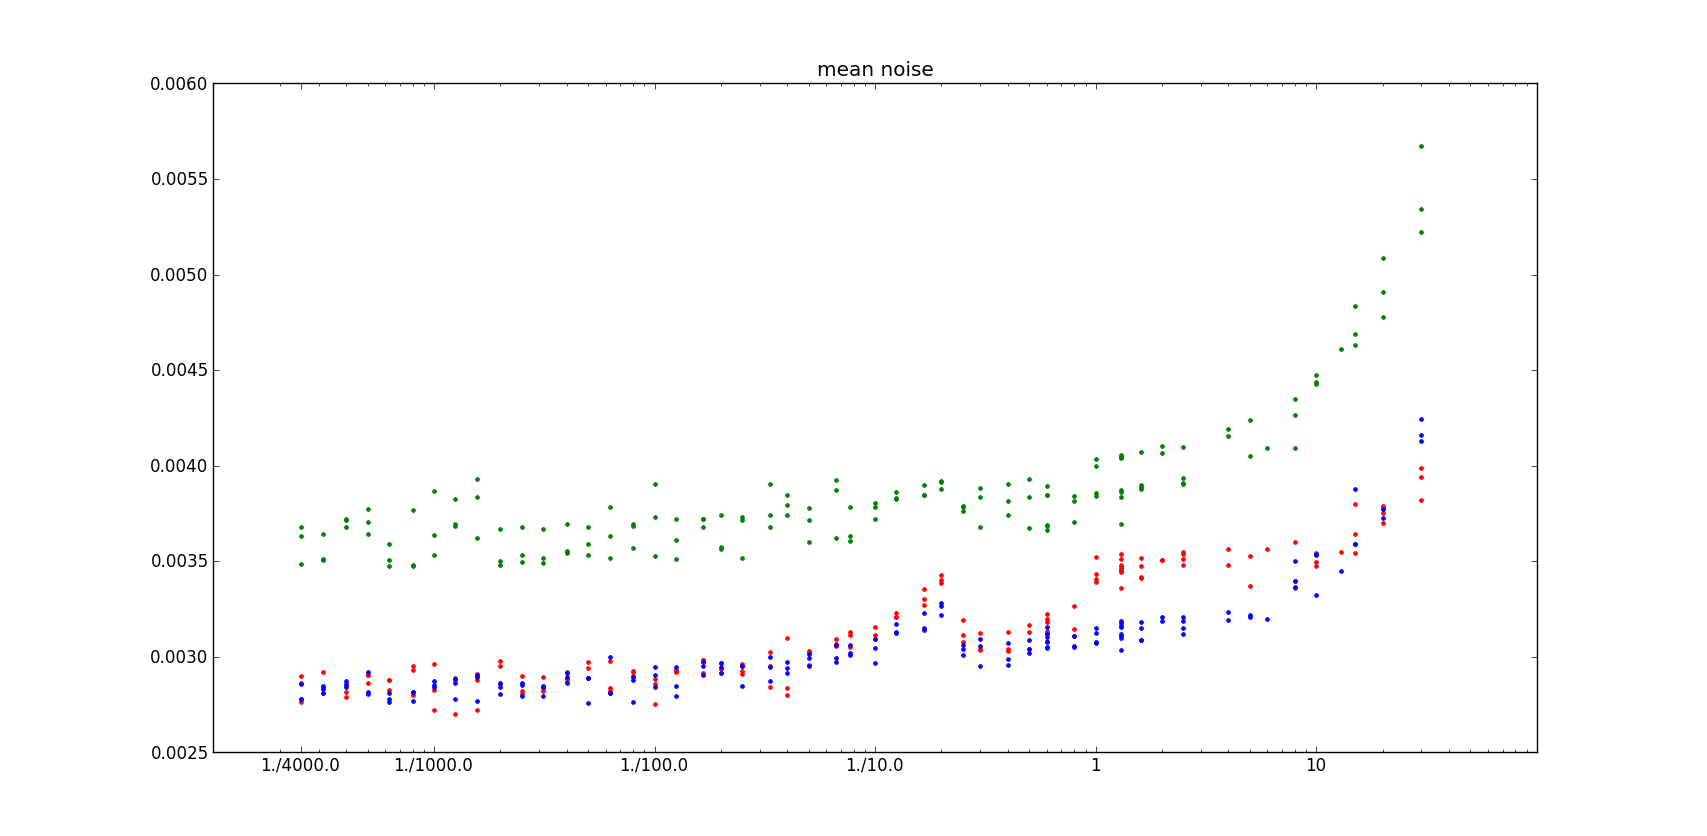Click the 1./1000.0 x-axis label
The width and height of the screenshot is (1707, 836).
[x=434, y=766]
